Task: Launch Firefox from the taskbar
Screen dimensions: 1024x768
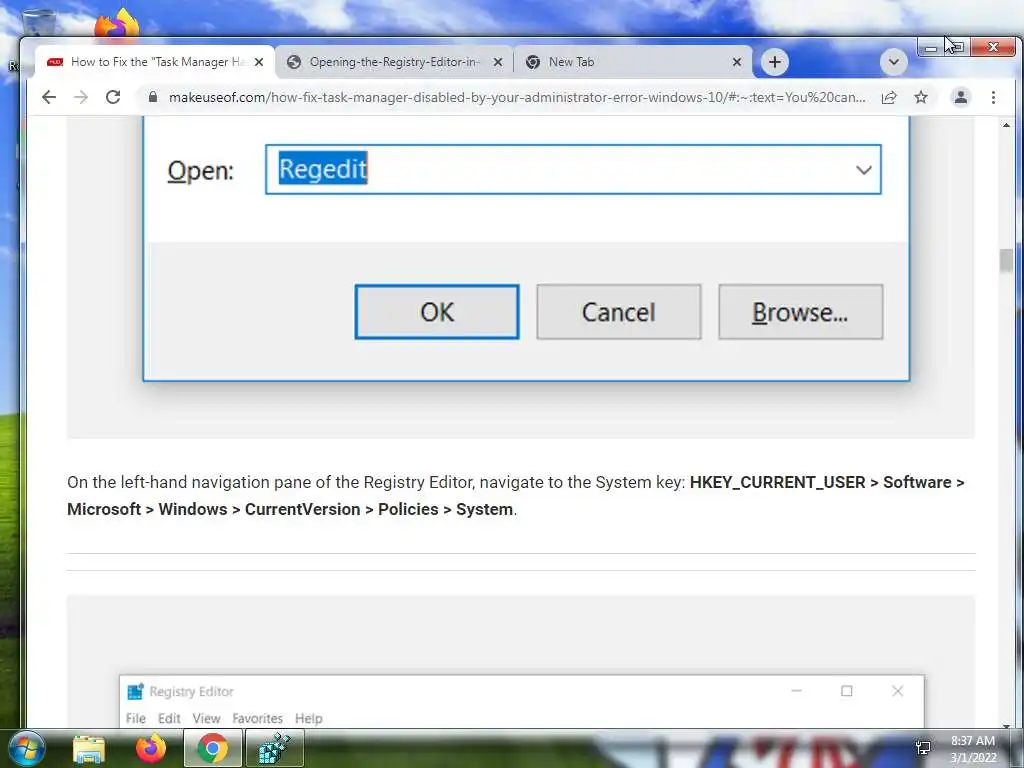Action: 151,748
